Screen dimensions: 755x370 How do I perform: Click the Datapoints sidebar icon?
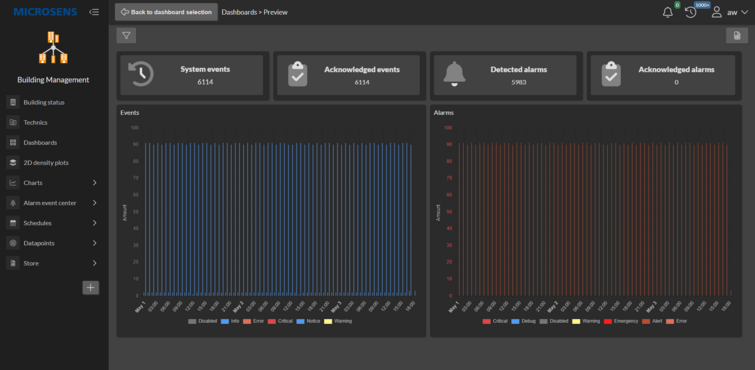tap(13, 243)
